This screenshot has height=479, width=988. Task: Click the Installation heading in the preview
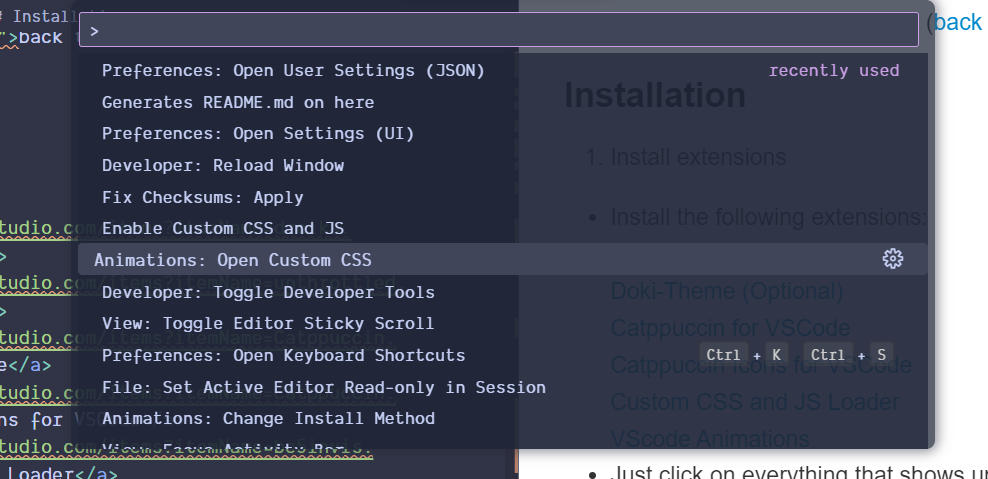click(655, 96)
